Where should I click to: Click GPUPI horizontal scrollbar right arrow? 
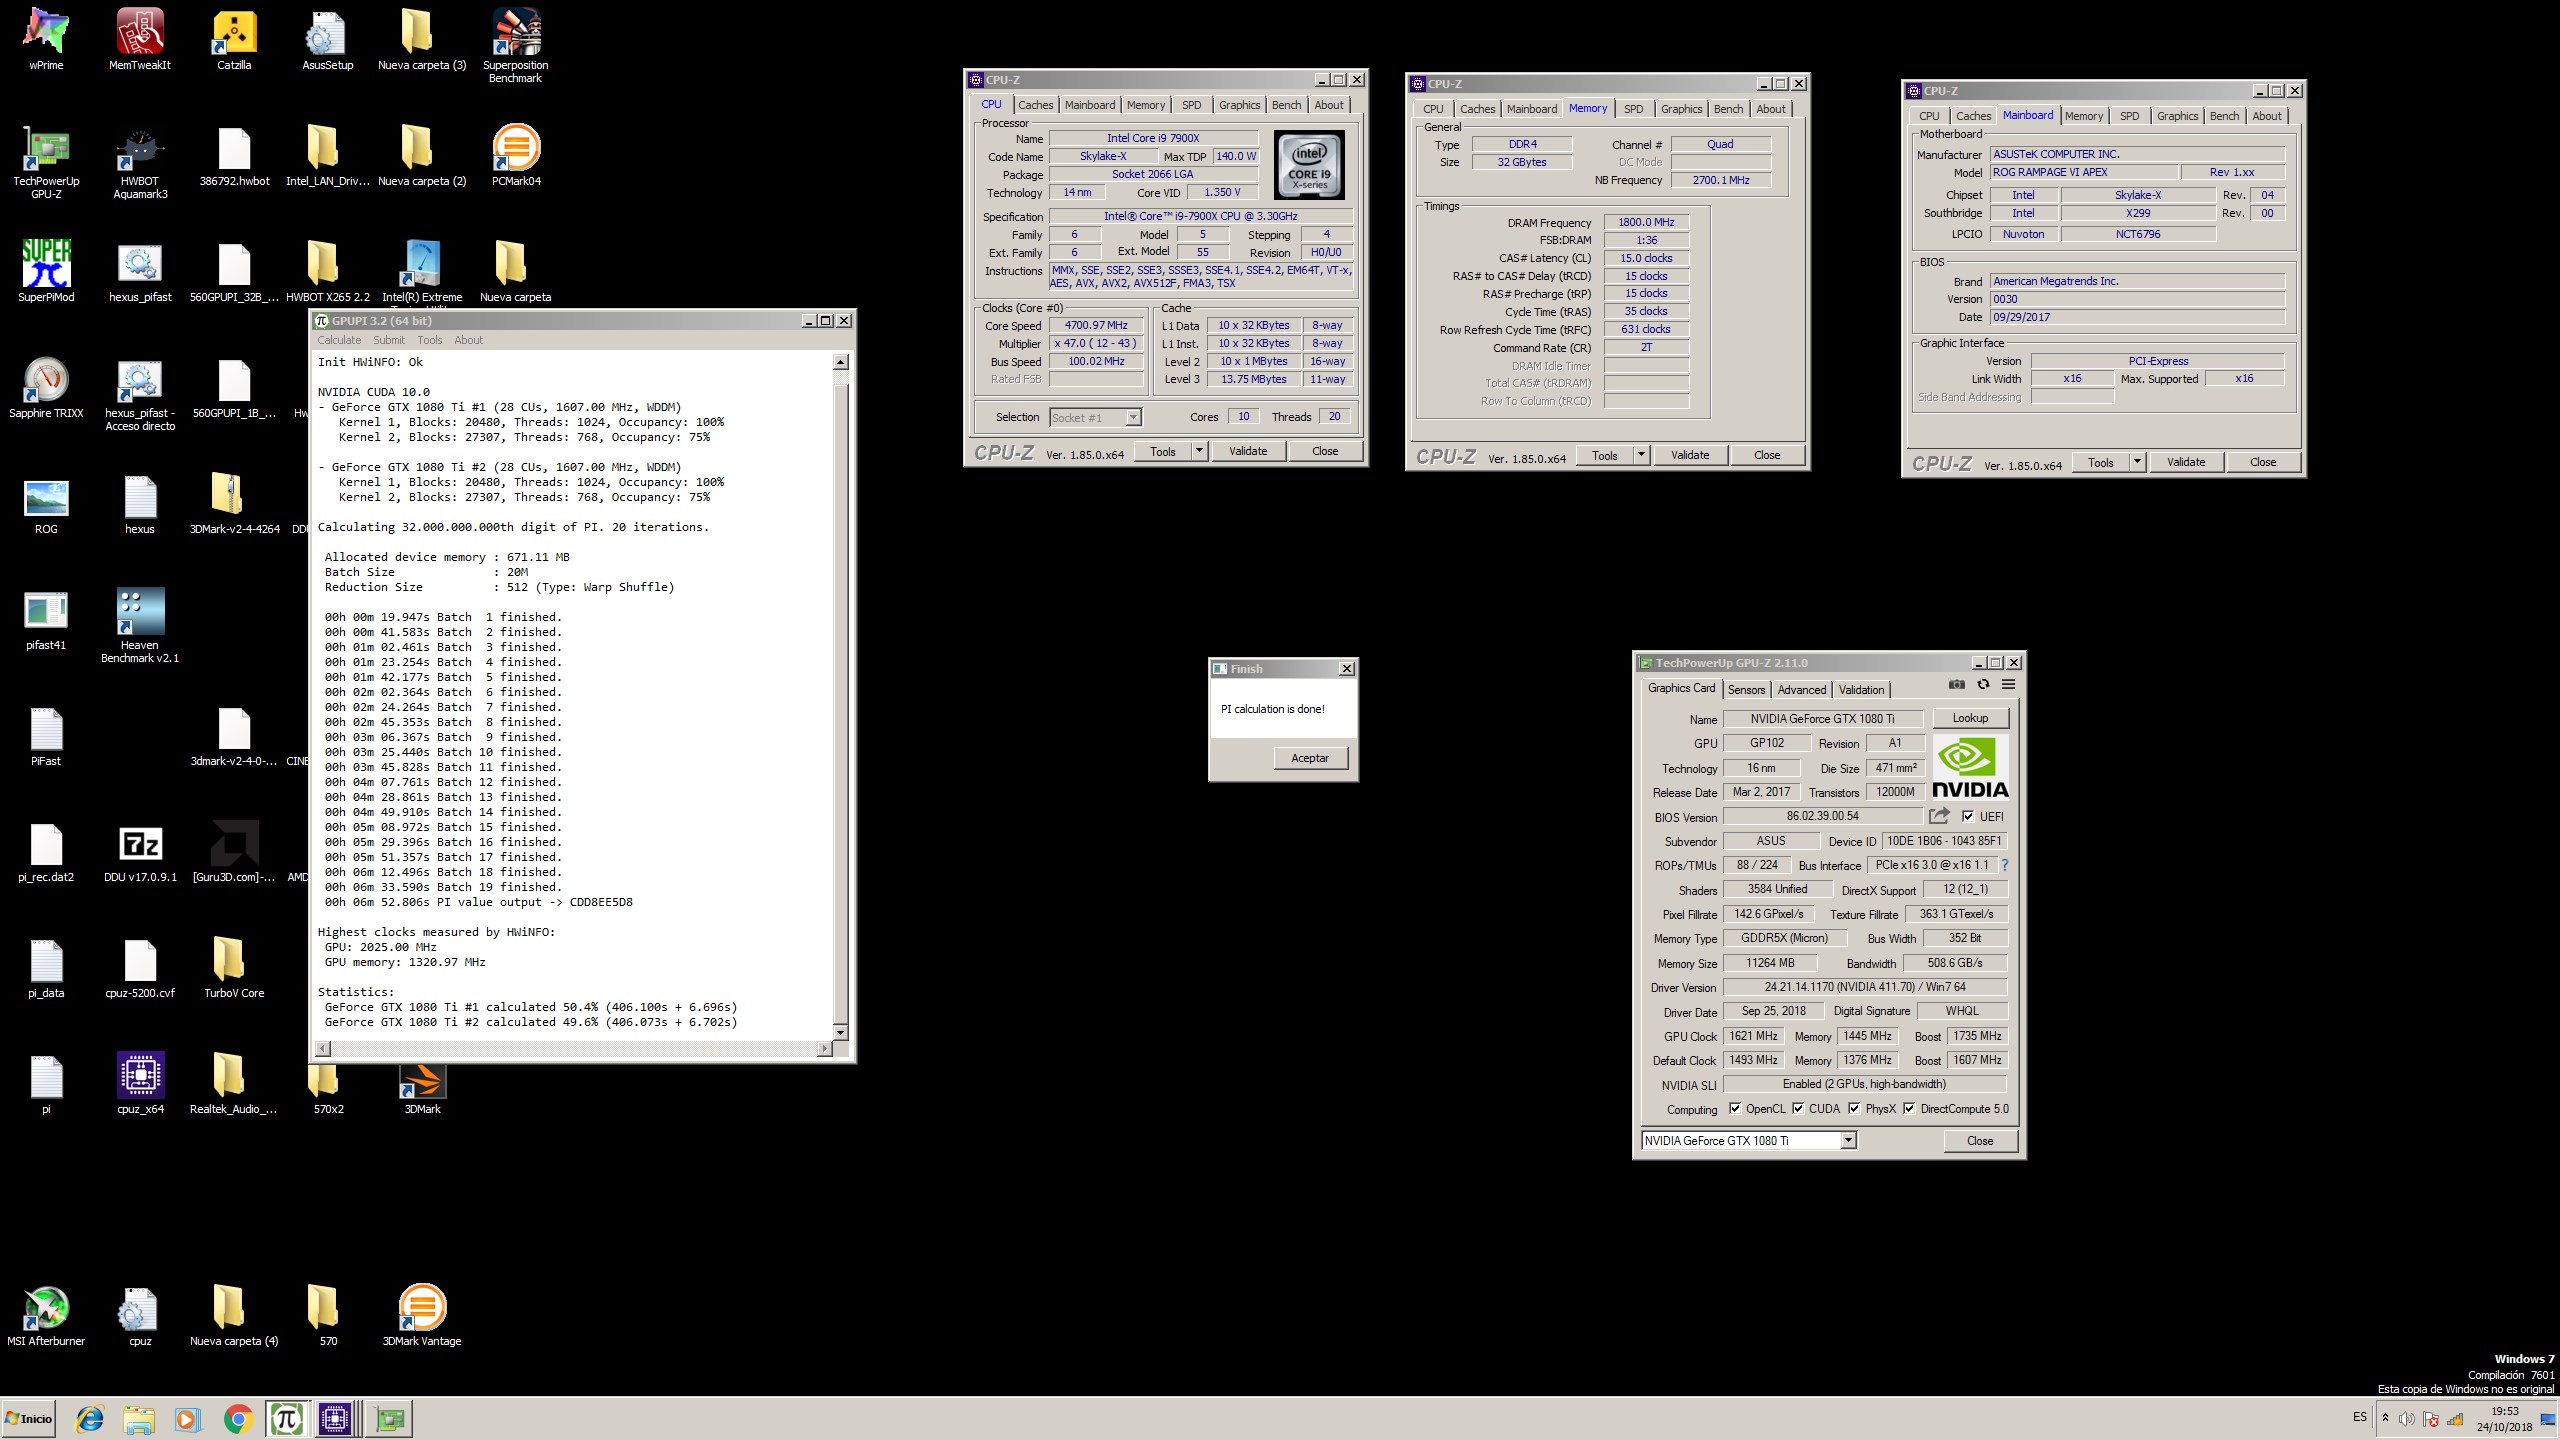coord(824,1048)
